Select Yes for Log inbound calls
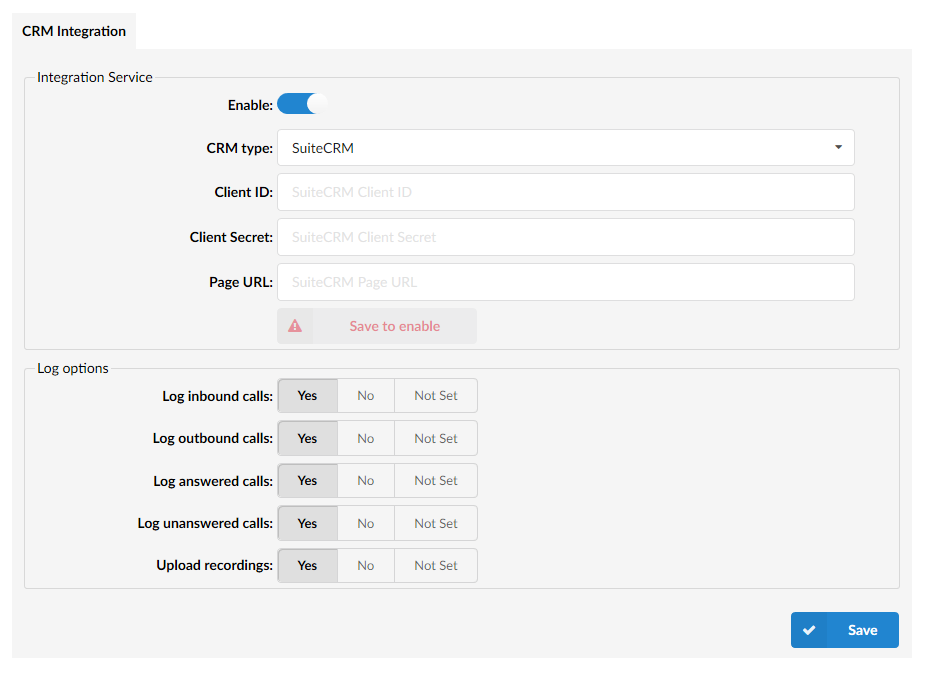The height and width of the screenshot is (682, 930). (x=307, y=396)
